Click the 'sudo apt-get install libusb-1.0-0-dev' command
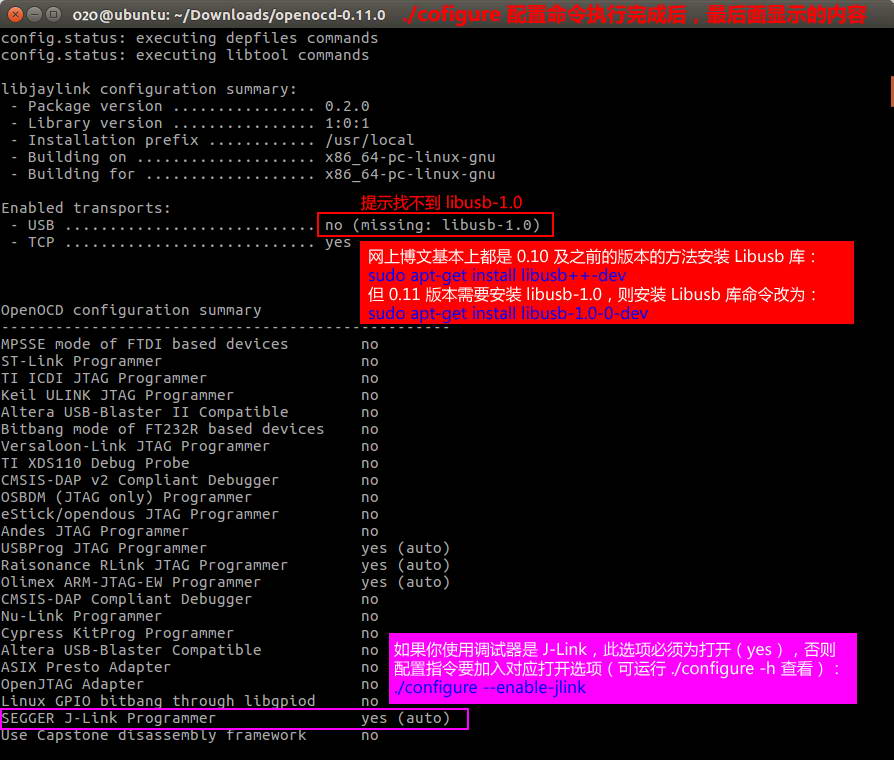 507,313
